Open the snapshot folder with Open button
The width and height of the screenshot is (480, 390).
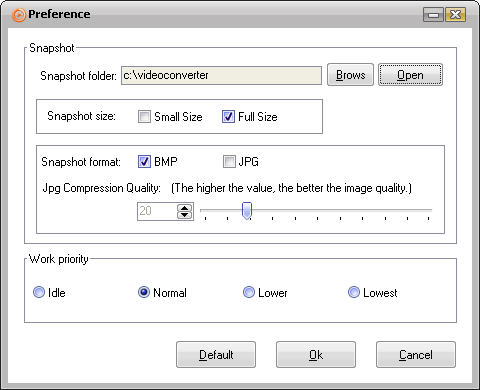tap(410, 75)
